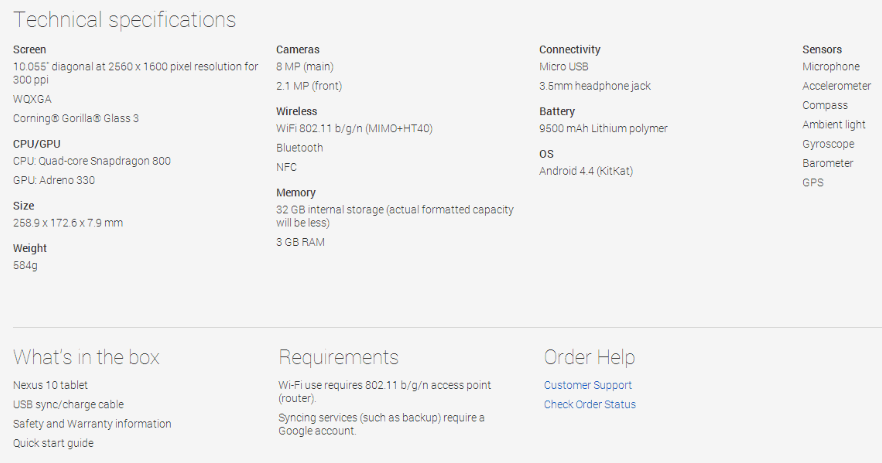Click the Connectivity heading
882x463 pixels.
pos(570,50)
